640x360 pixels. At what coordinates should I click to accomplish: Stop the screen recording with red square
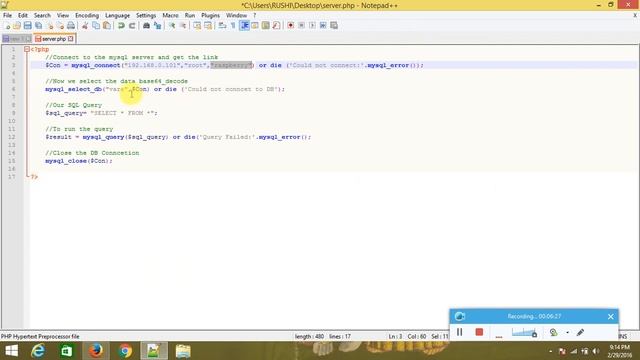pyautogui.click(x=479, y=332)
